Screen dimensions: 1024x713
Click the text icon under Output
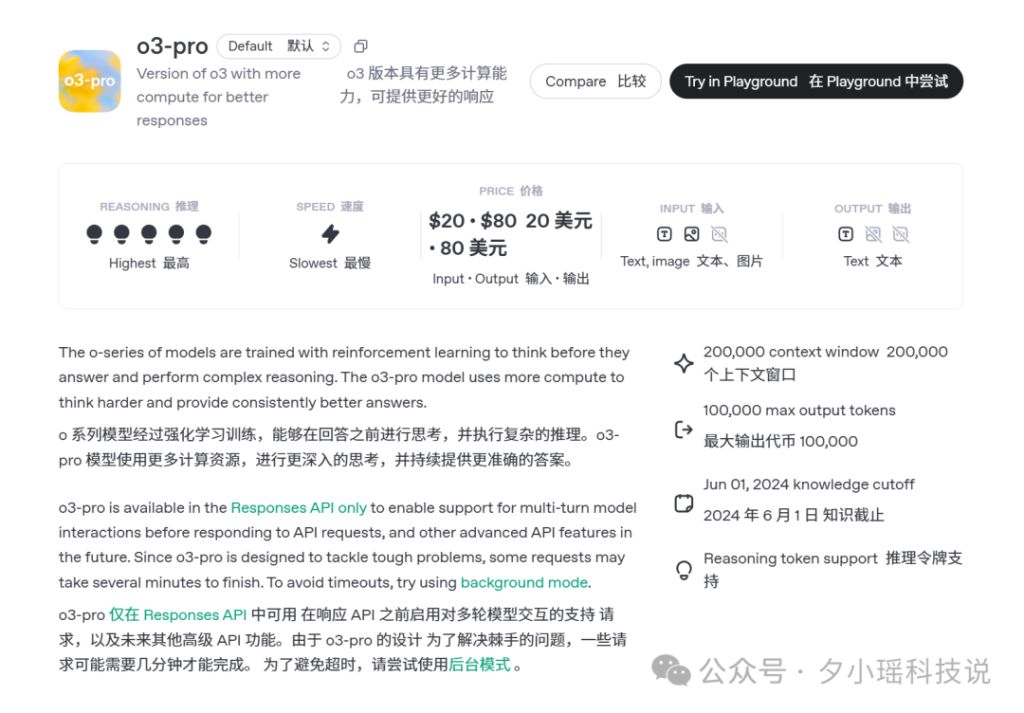point(845,234)
